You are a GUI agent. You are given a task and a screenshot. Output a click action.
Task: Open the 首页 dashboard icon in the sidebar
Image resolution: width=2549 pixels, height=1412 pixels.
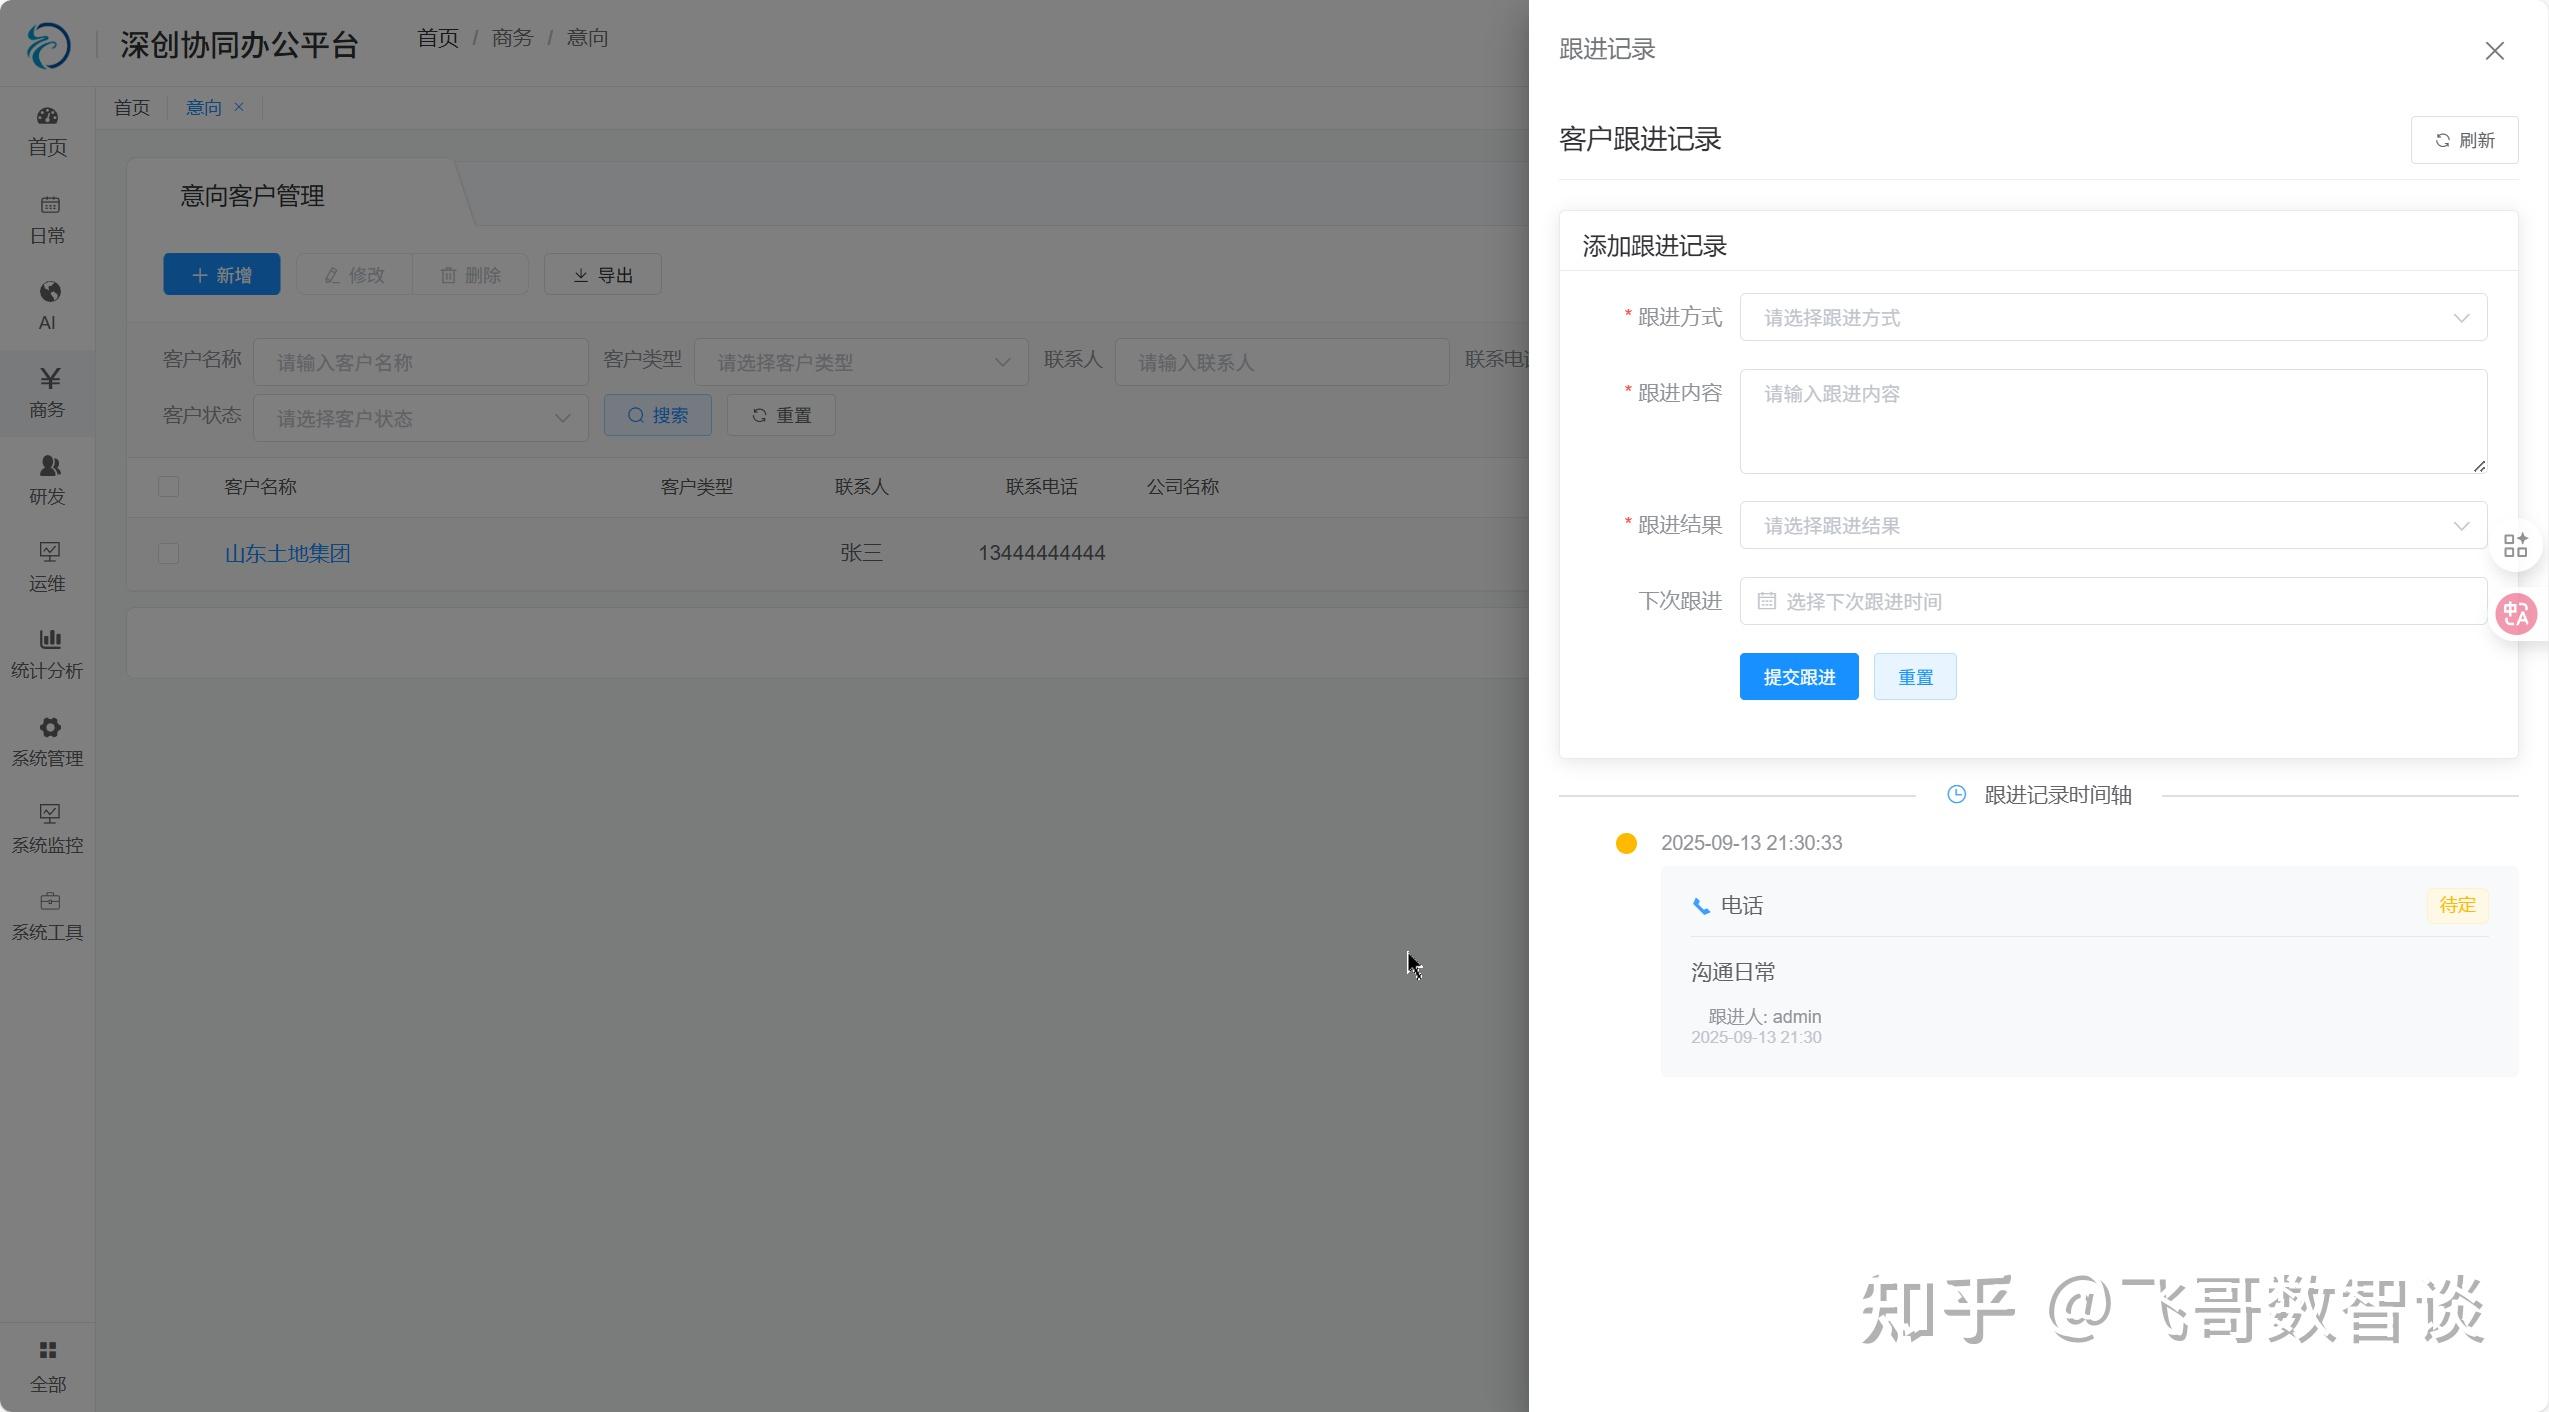tap(47, 116)
